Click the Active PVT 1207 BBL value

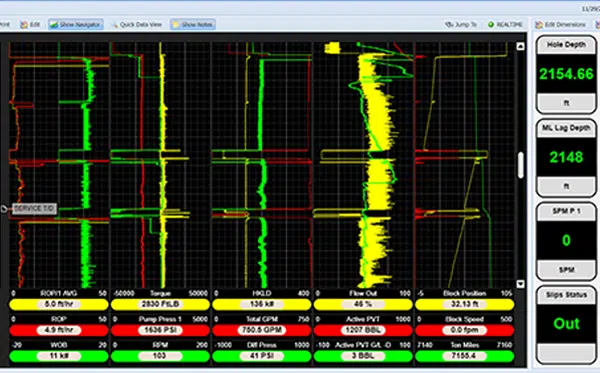click(x=363, y=330)
